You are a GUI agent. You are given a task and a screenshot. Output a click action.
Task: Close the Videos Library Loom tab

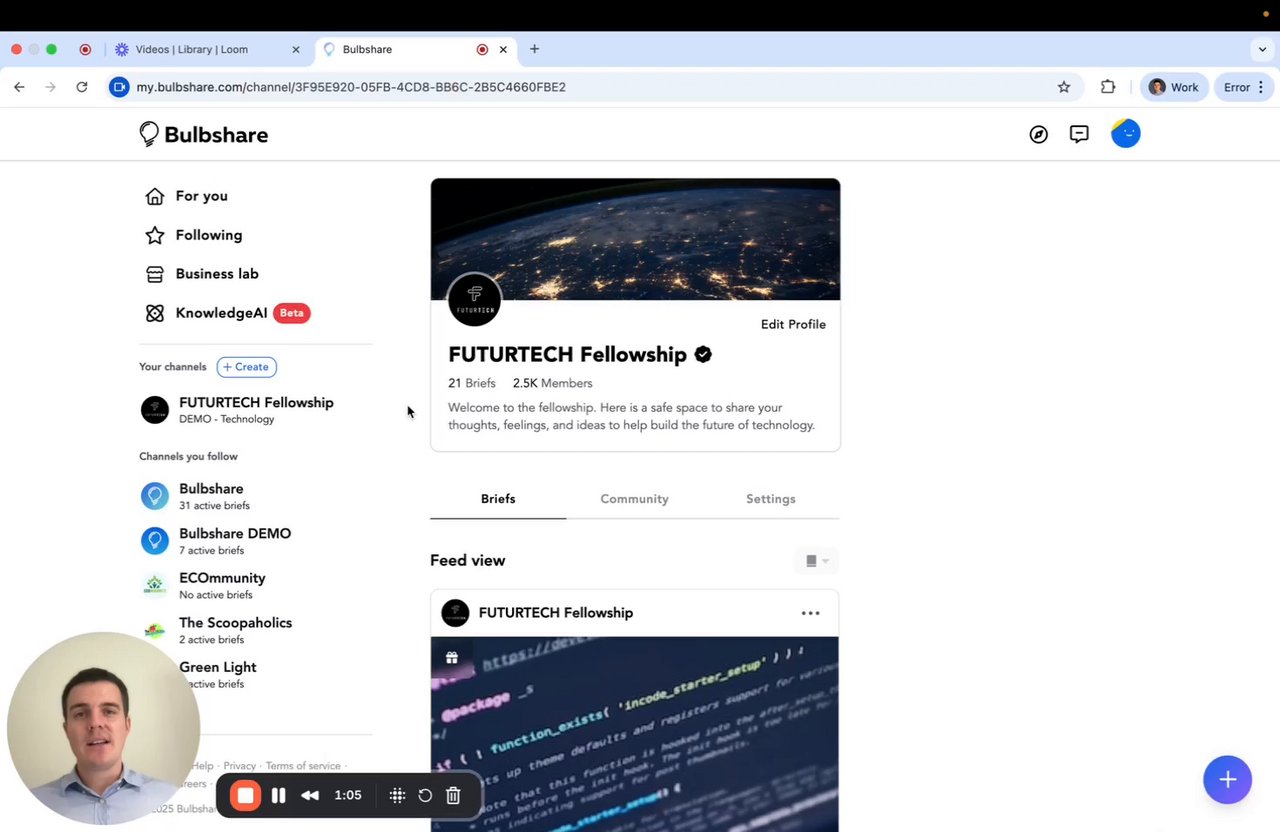295,49
